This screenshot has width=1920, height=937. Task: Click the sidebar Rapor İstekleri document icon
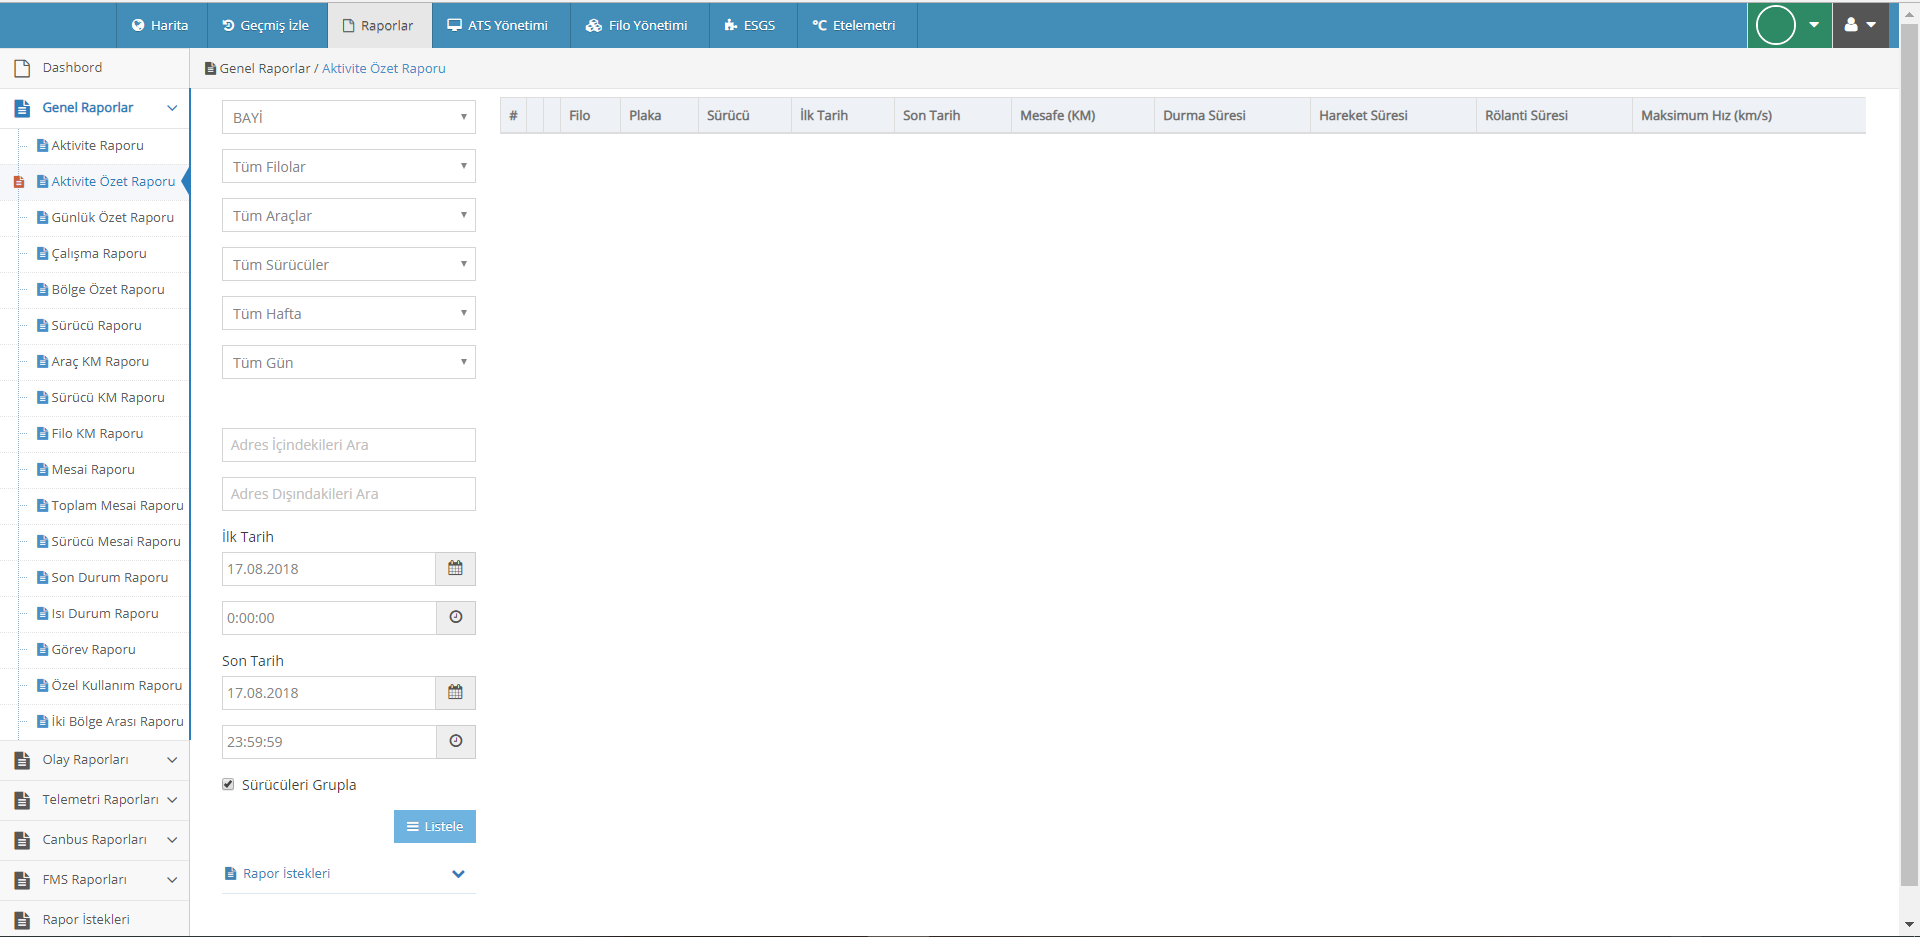[x=22, y=920]
